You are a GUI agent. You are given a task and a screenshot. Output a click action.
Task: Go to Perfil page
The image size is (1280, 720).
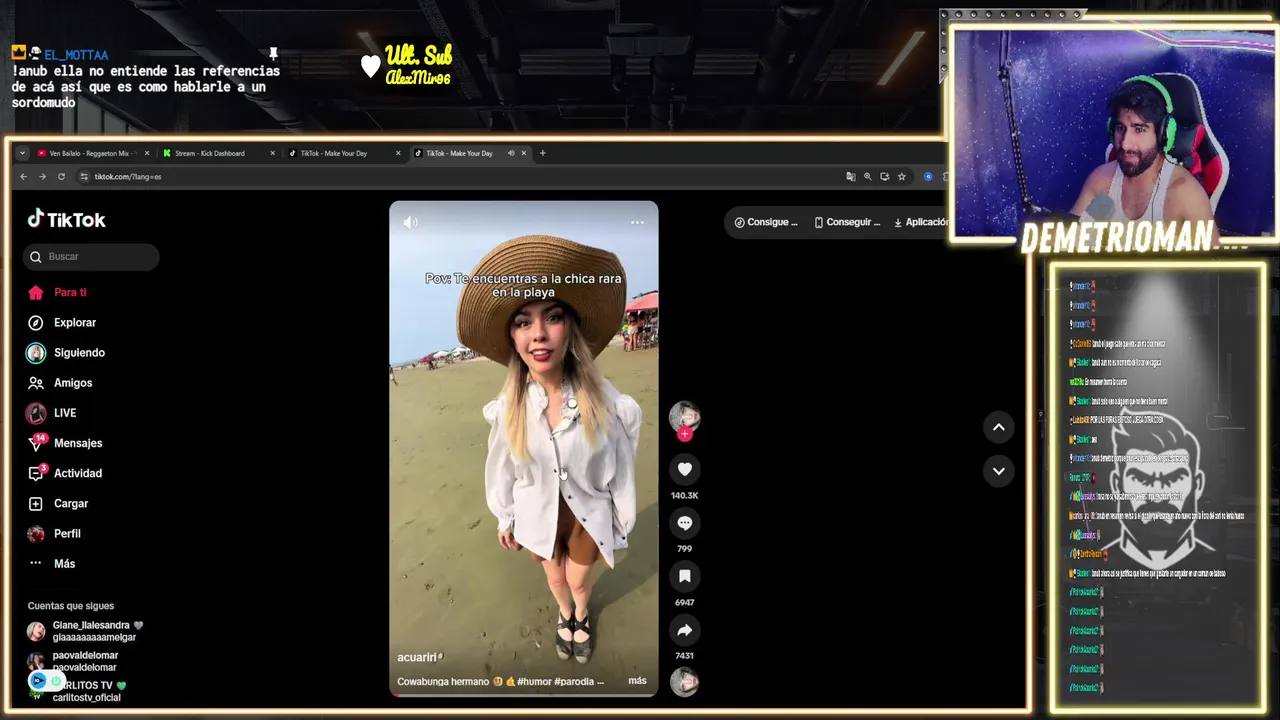[55, 533]
